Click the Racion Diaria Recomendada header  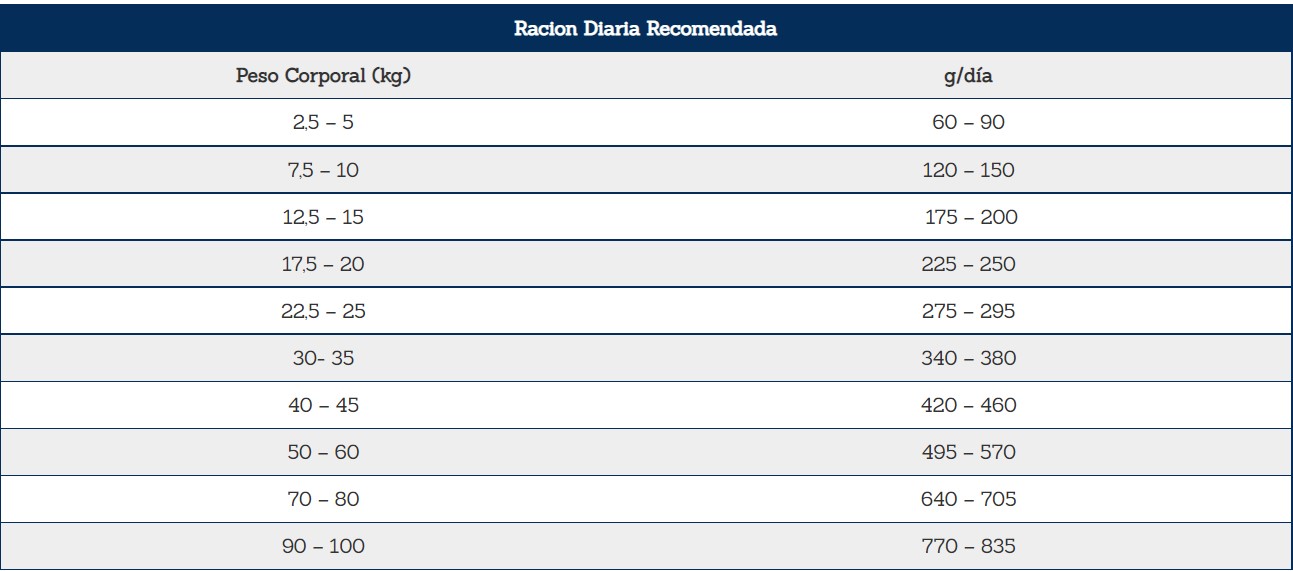(x=646, y=28)
